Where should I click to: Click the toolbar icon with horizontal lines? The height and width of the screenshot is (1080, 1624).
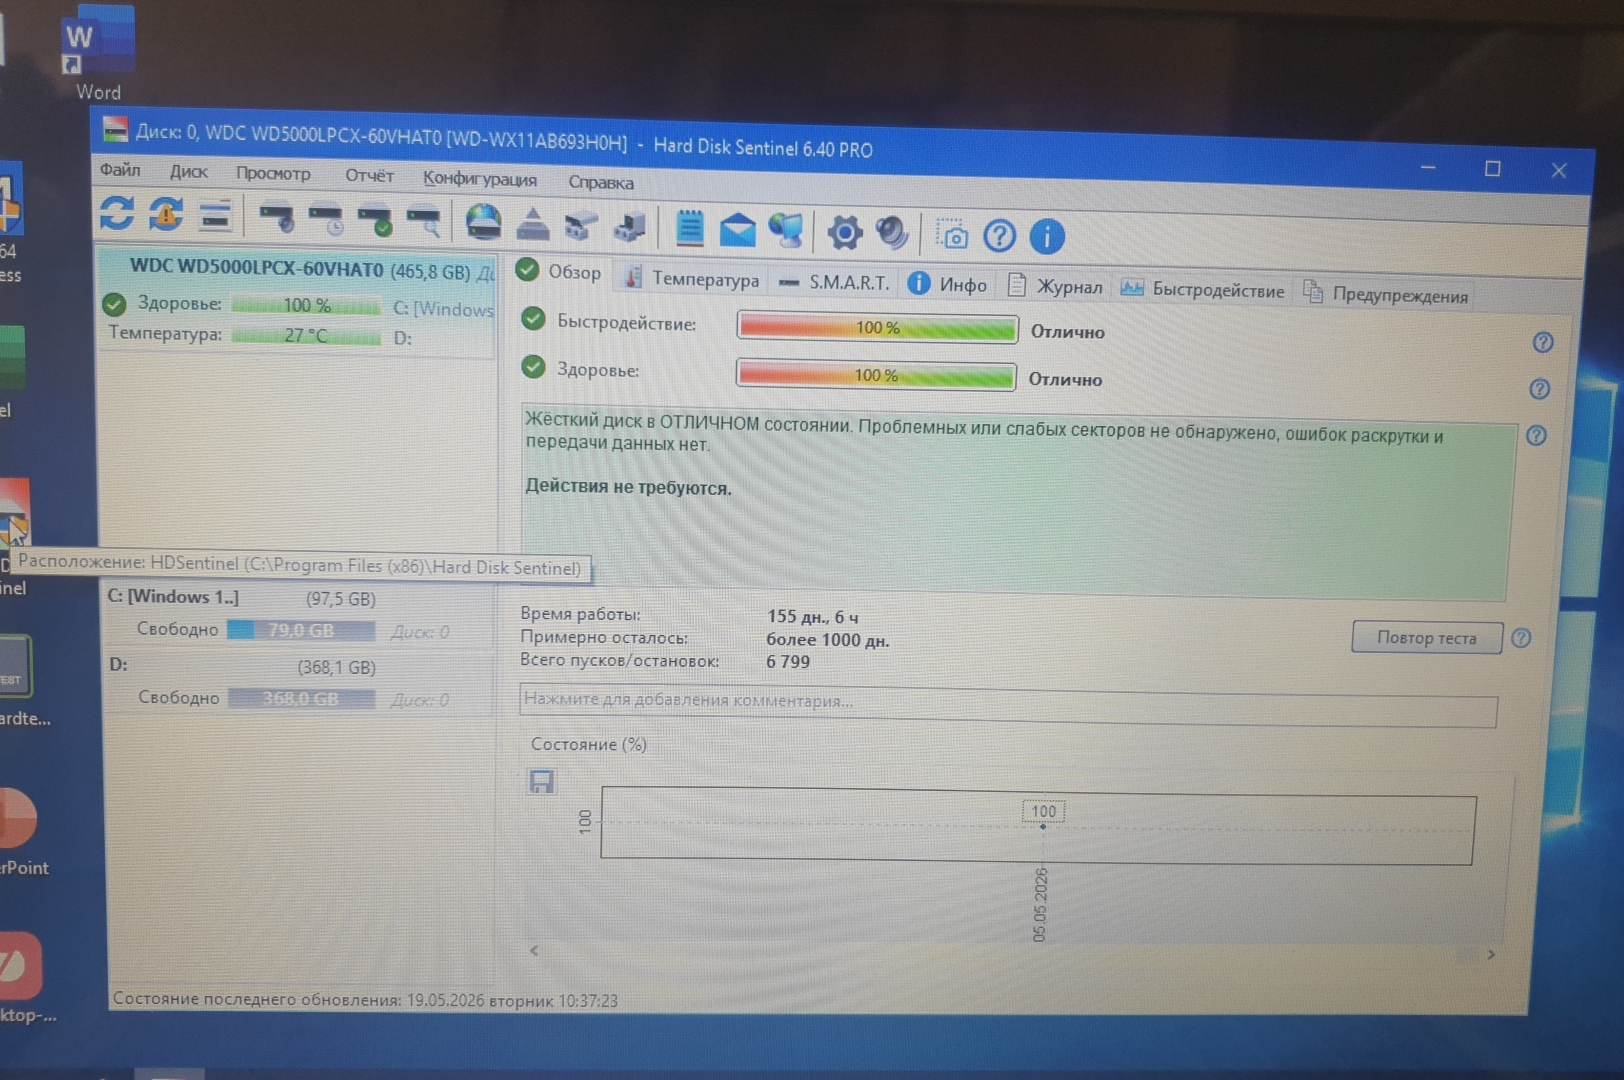[215, 215]
